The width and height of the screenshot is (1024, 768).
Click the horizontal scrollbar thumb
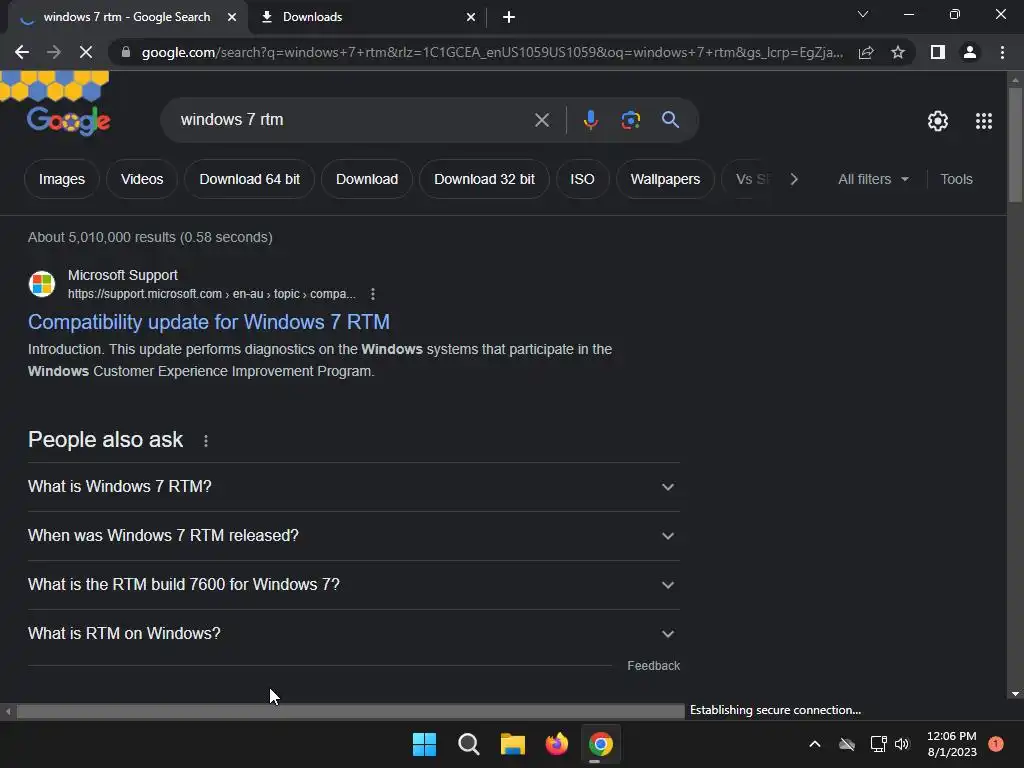(x=350, y=711)
